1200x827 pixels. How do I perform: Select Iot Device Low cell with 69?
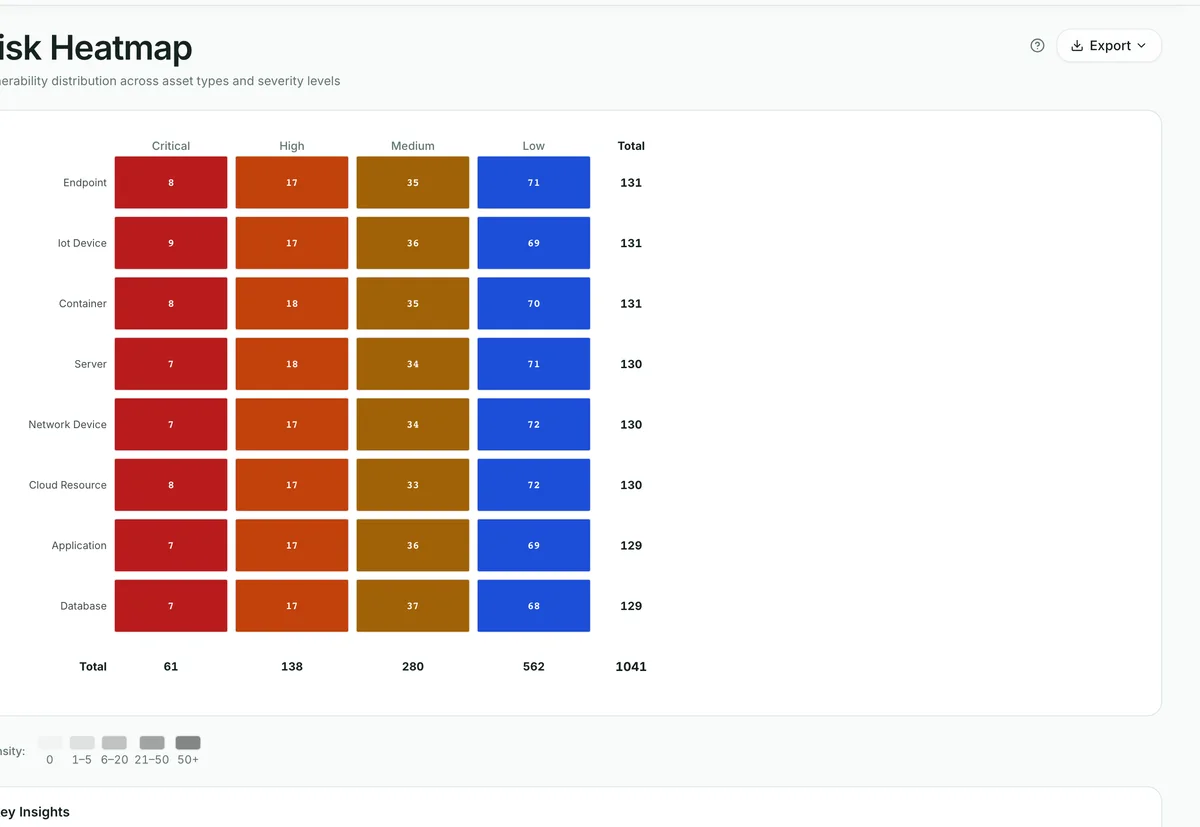534,243
